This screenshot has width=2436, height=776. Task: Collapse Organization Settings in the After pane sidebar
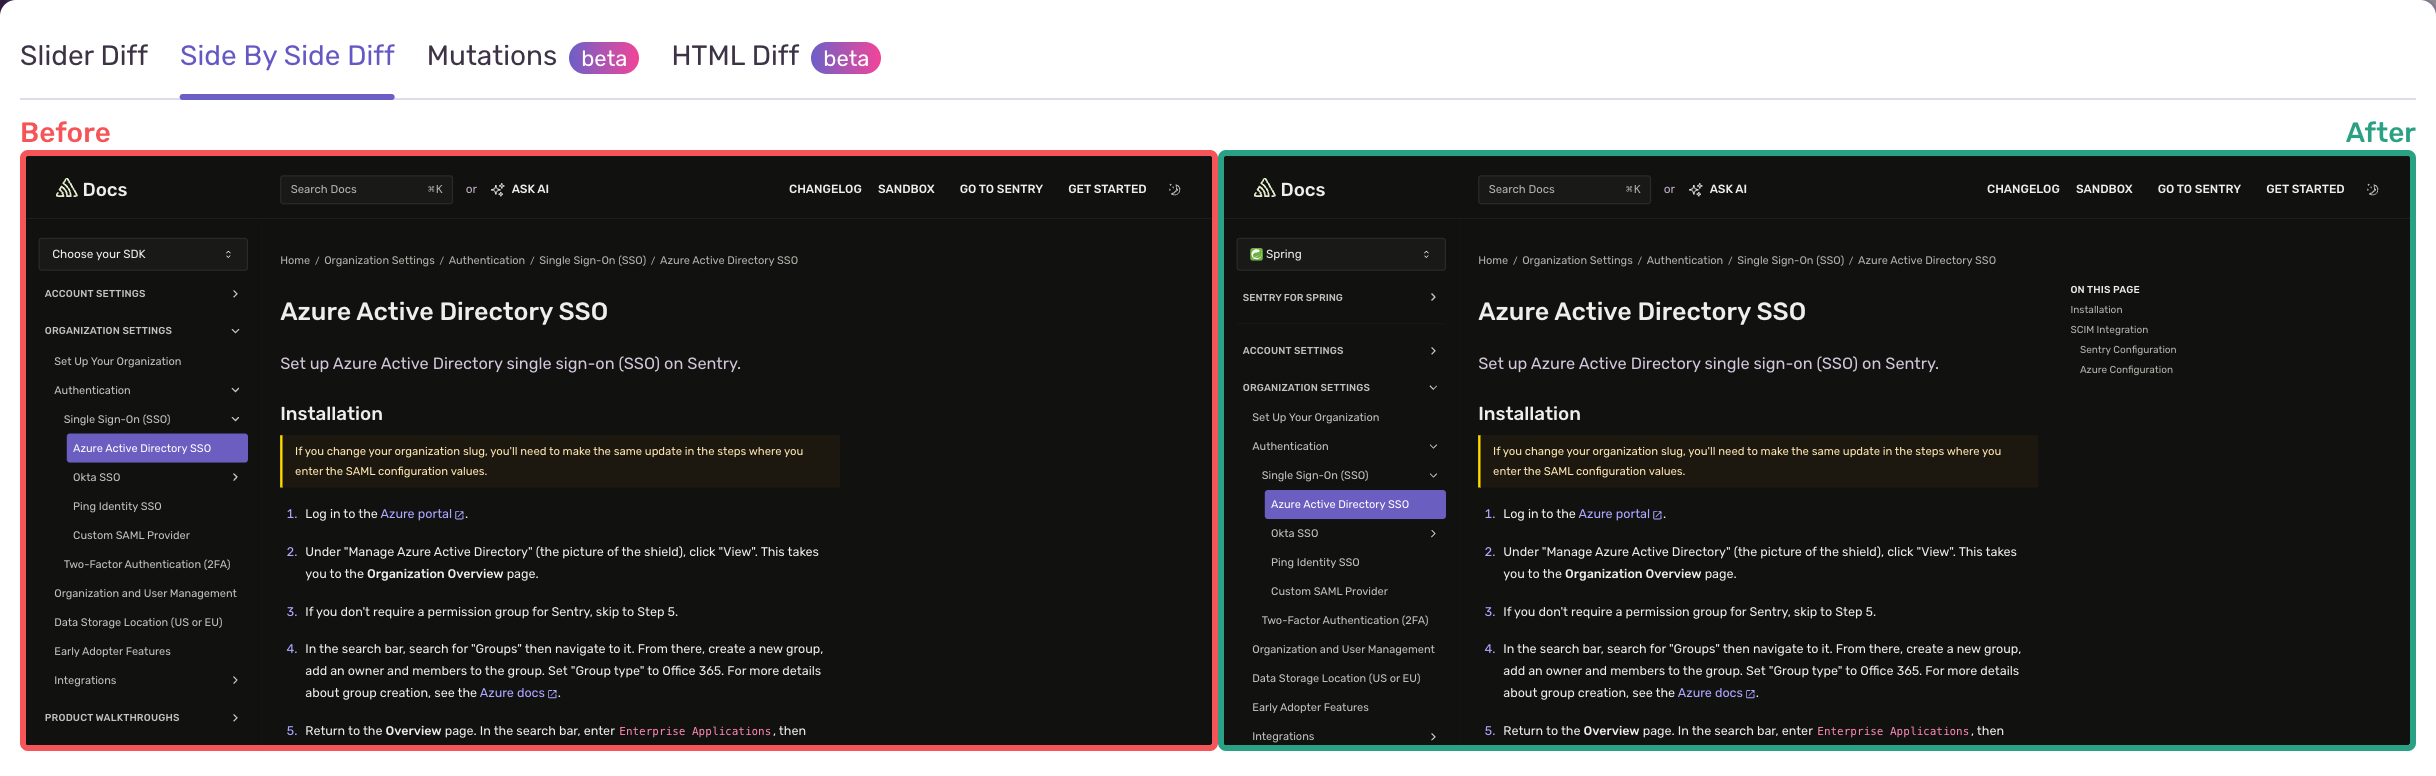(x=1433, y=388)
